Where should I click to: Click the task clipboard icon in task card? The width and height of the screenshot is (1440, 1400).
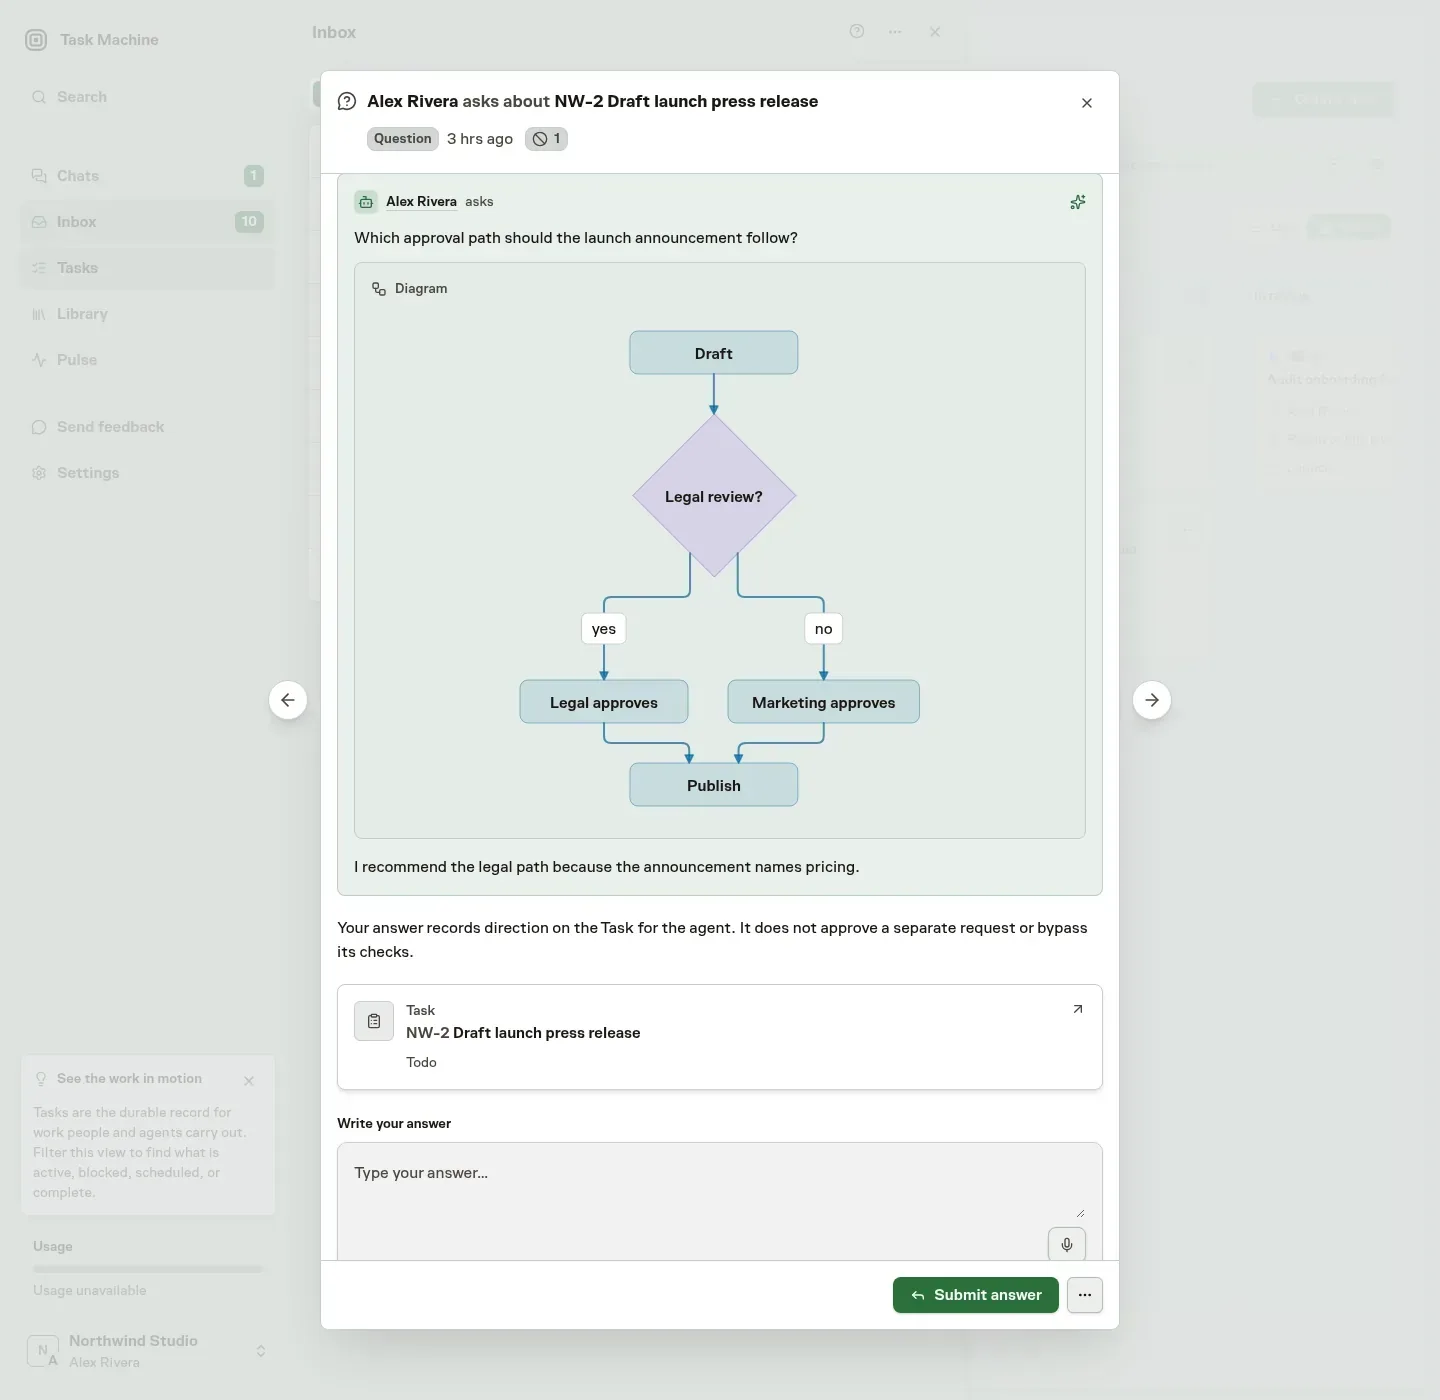[374, 1021]
